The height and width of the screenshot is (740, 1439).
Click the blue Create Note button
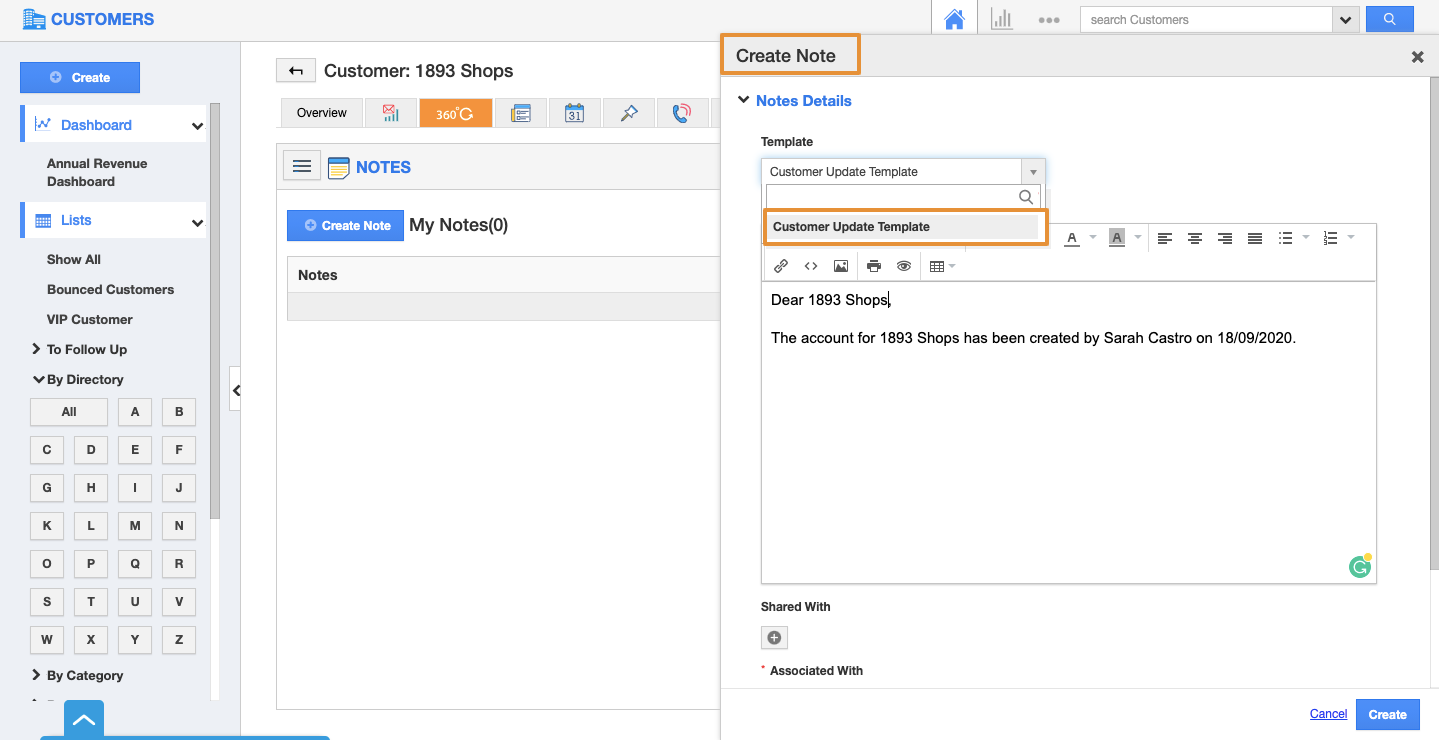345,226
